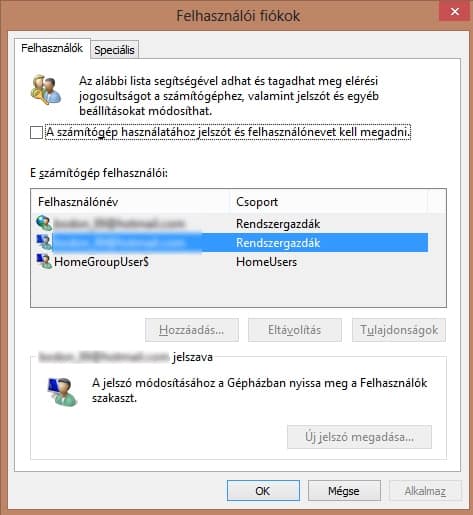Enable the password and username required checkbox
Screen dimensions: 473x515
[36, 132]
